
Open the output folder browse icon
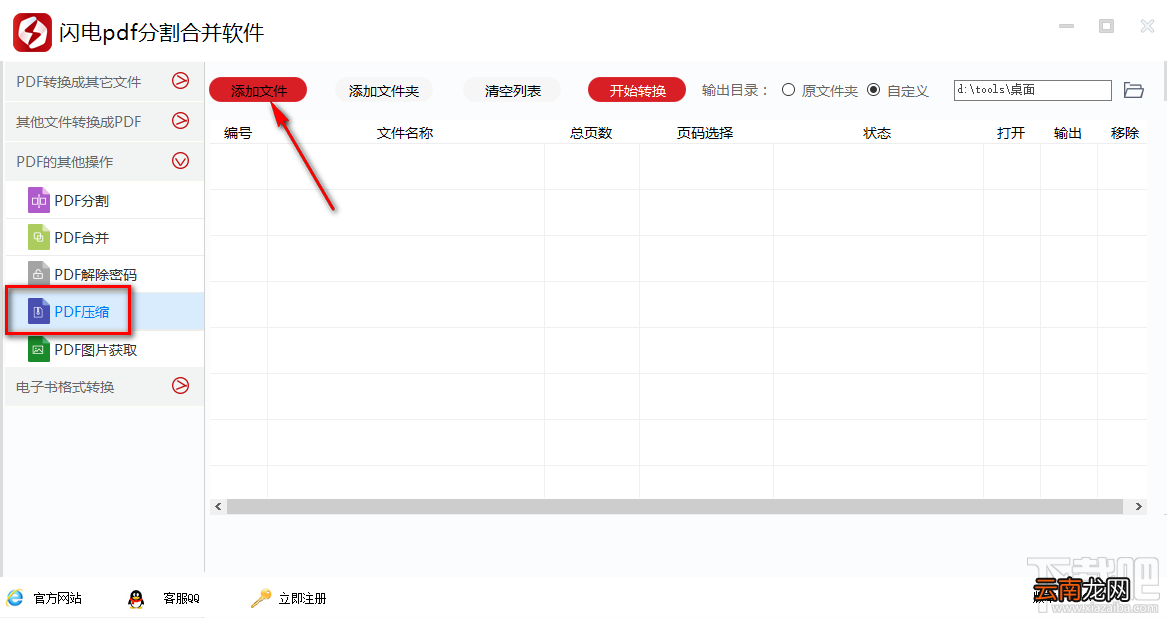click(1134, 90)
